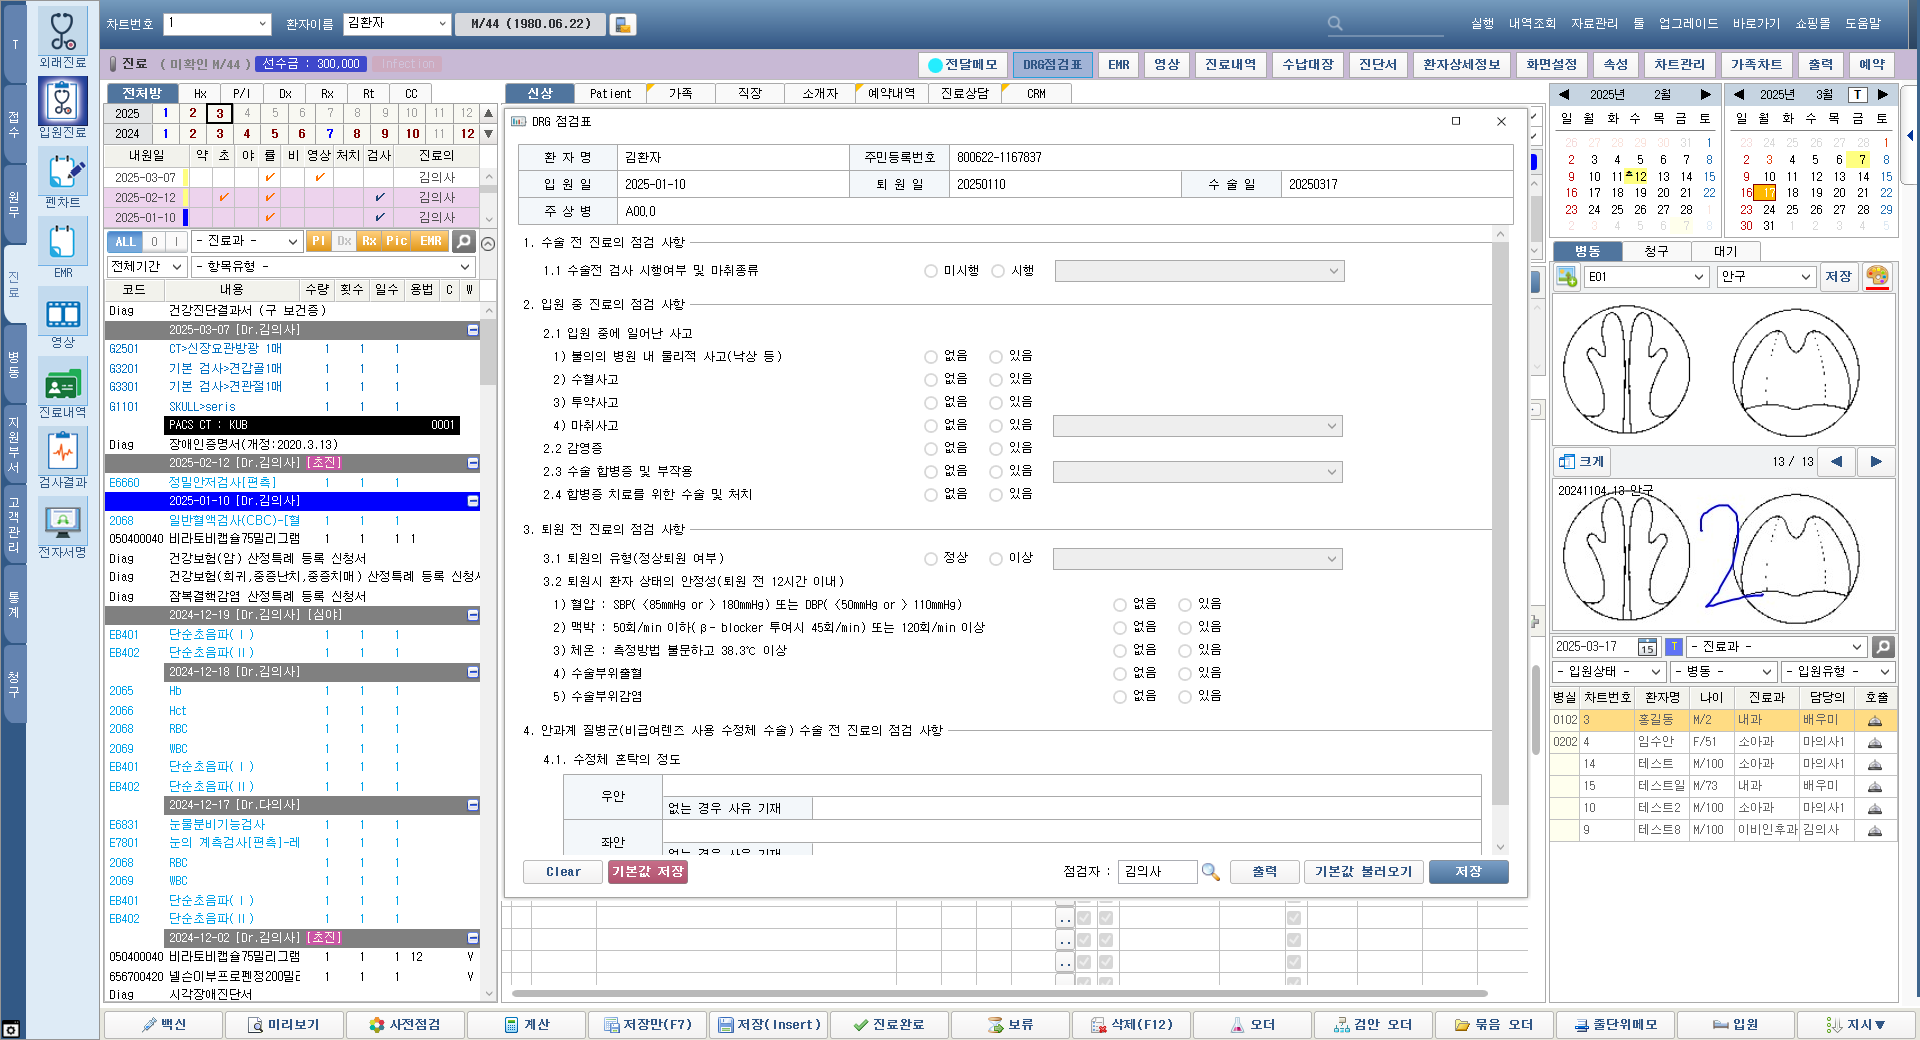The height and width of the screenshot is (1040, 1920).
Task: Open the 마취종류 dropdown in section 1.1
Action: tap(1199, 271)
